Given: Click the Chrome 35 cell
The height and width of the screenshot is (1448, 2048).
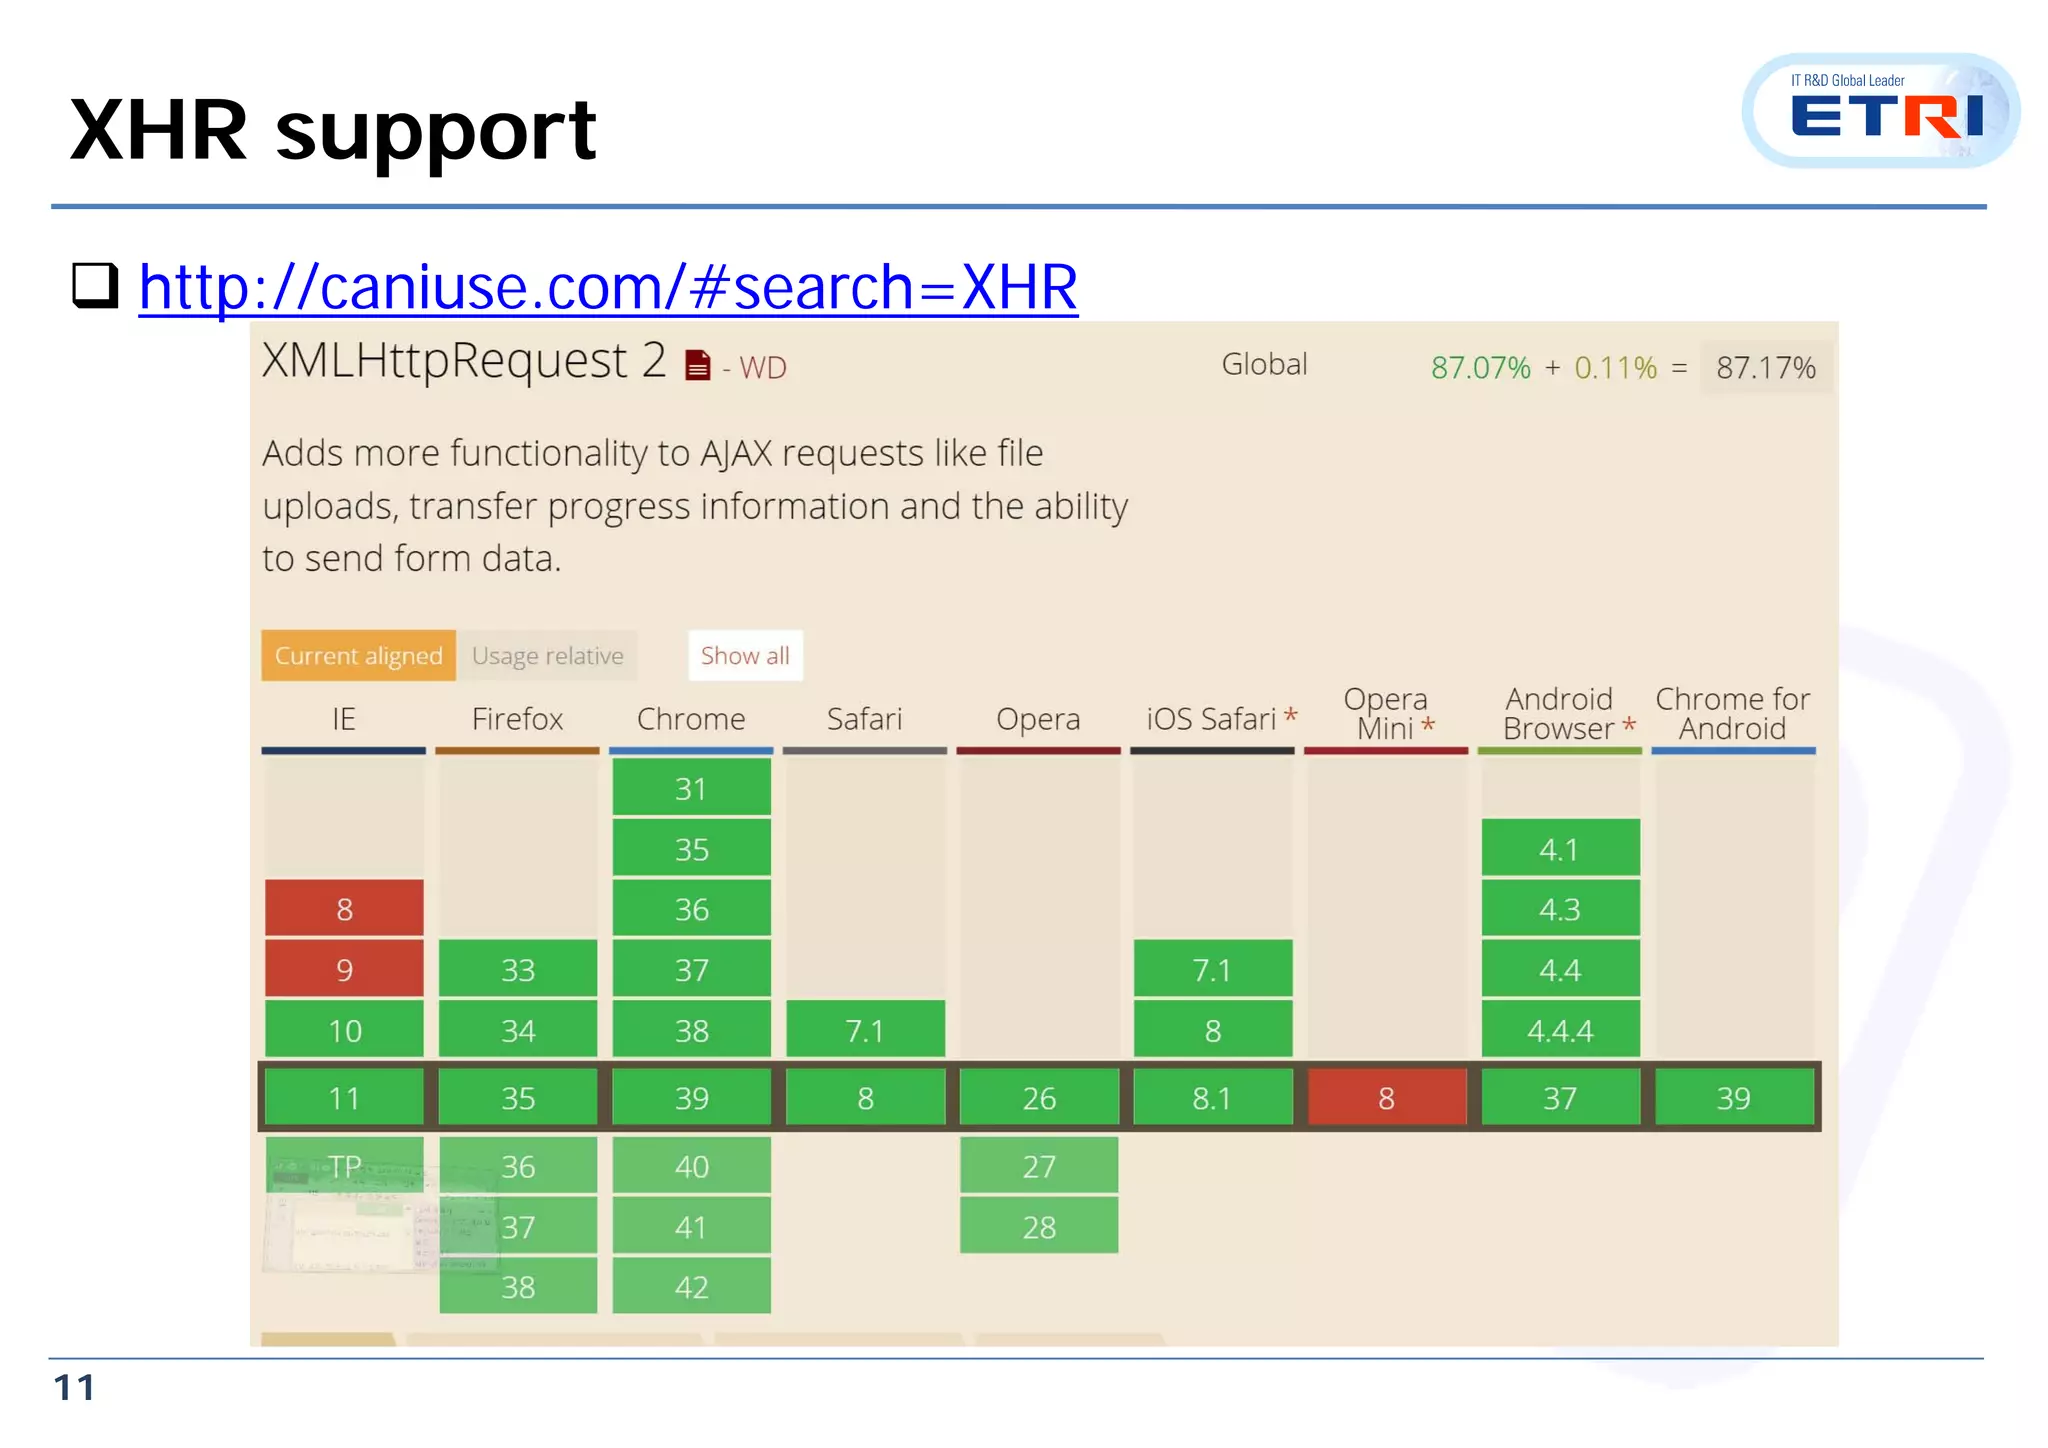Looking at the screenshot, I should tap(692, 849).
